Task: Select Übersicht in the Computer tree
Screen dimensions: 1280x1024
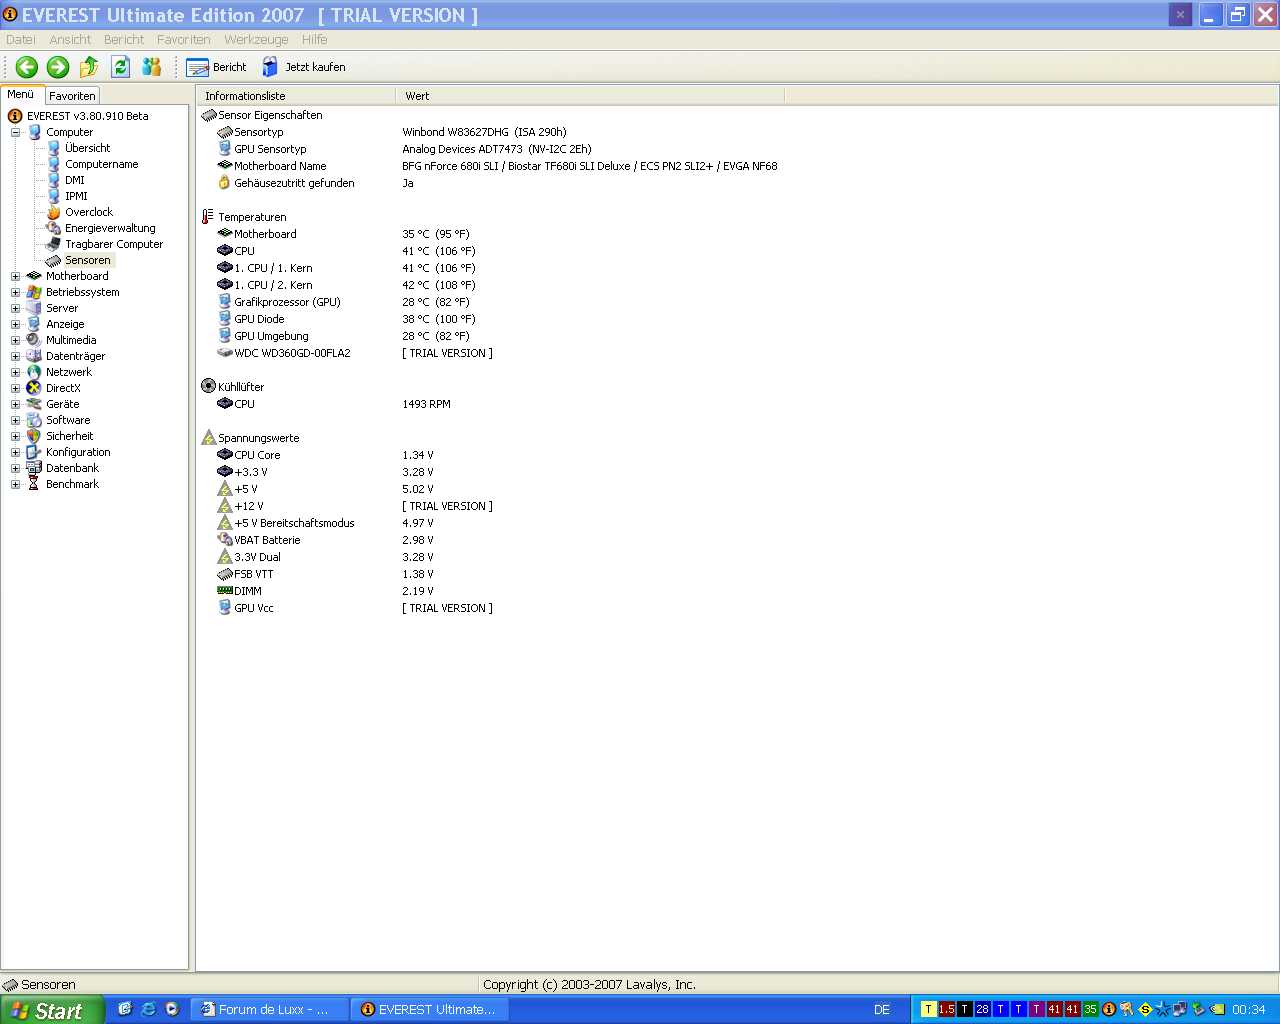Action: (x=87, y=148)
